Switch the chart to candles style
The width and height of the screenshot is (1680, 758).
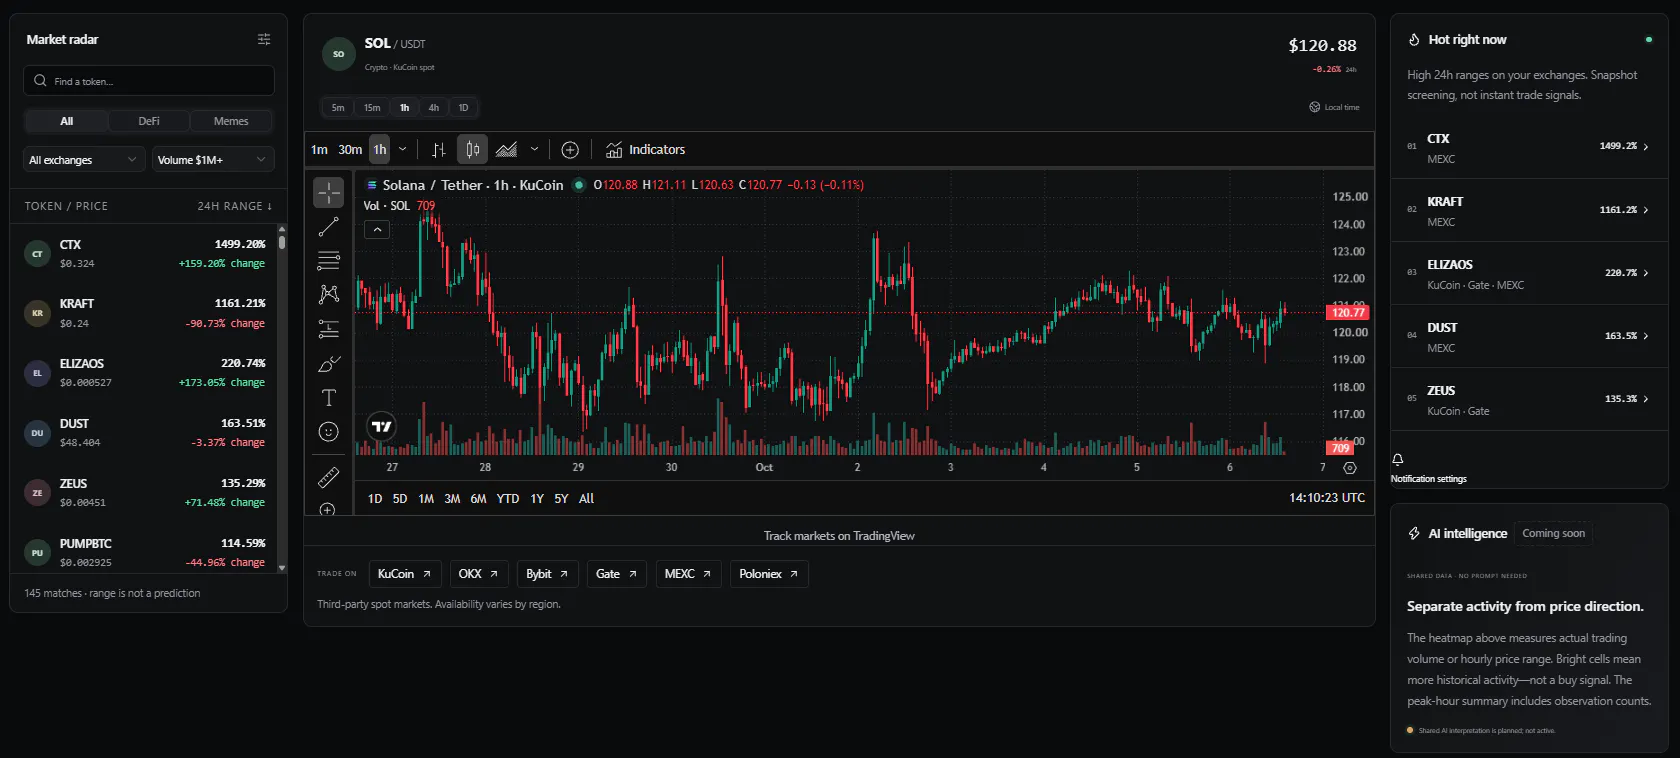tap(473, 150)
